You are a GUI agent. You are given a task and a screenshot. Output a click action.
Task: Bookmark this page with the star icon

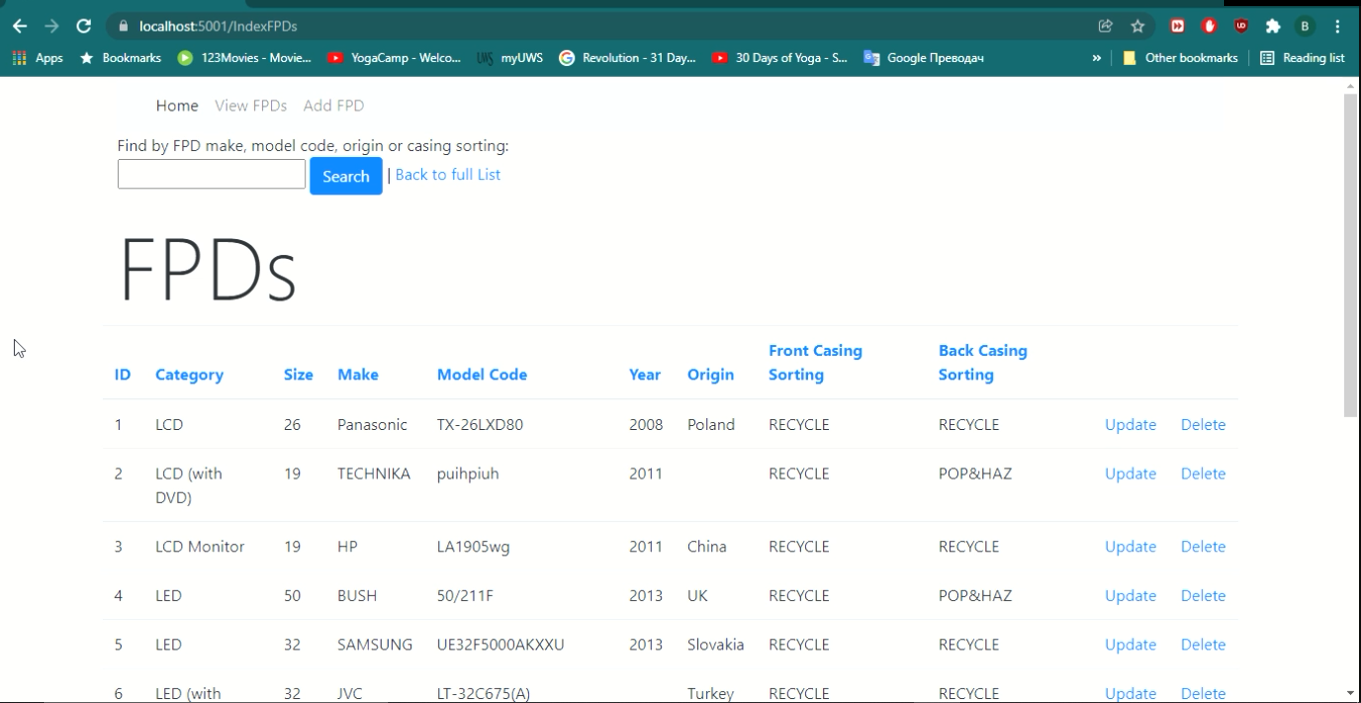pyautogui.click(x=1137, y=26)
